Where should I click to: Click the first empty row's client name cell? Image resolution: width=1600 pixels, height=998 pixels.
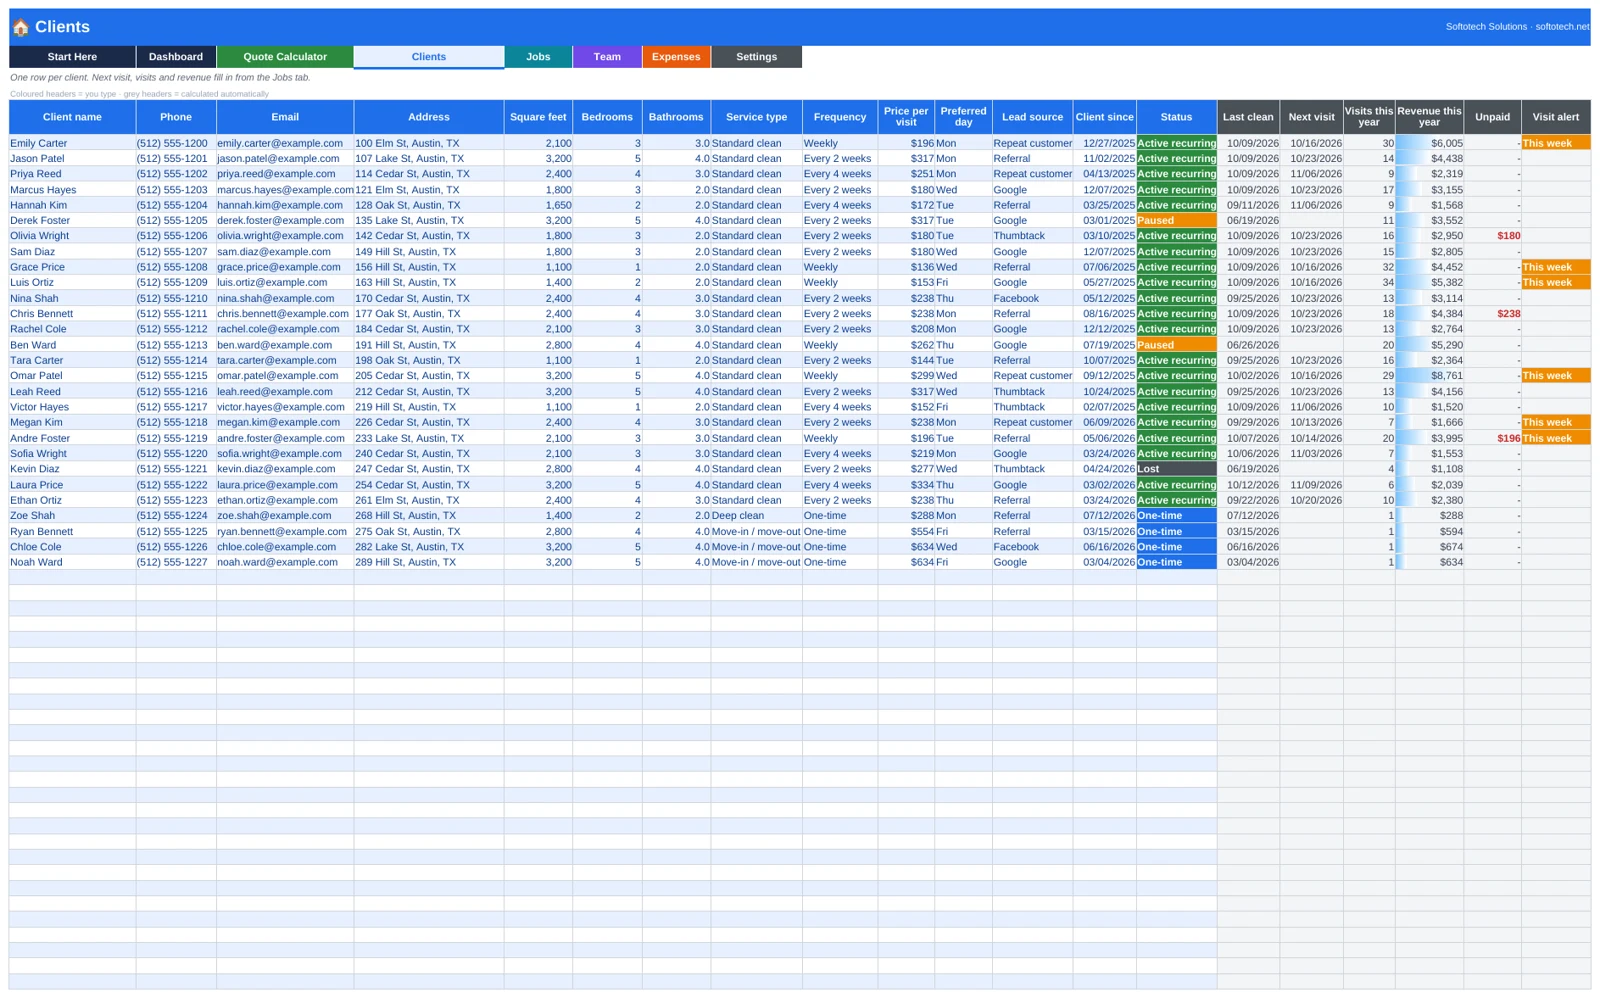(72, 578)
